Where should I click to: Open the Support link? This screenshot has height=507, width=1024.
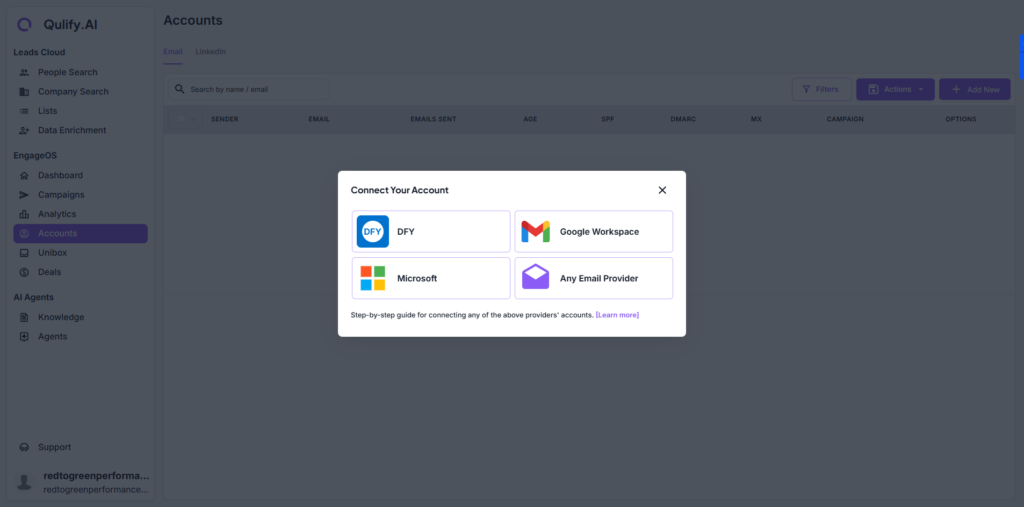tap(80, 448)
